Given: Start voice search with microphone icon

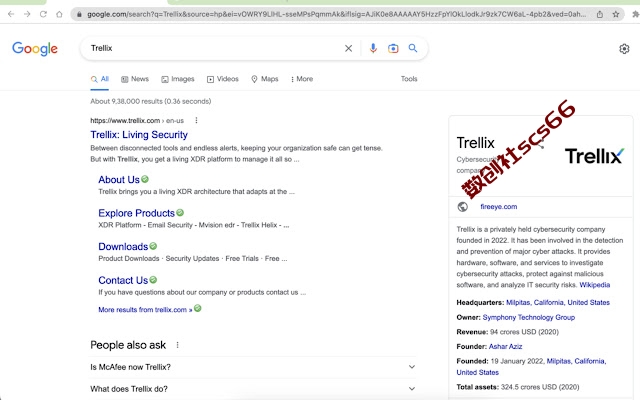Looking at the screenshot, I should point(373,49).
